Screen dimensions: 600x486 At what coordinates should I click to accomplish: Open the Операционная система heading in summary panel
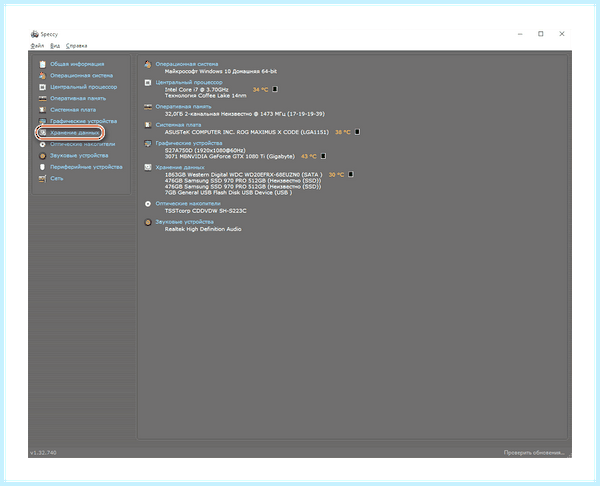pos(187,64)
